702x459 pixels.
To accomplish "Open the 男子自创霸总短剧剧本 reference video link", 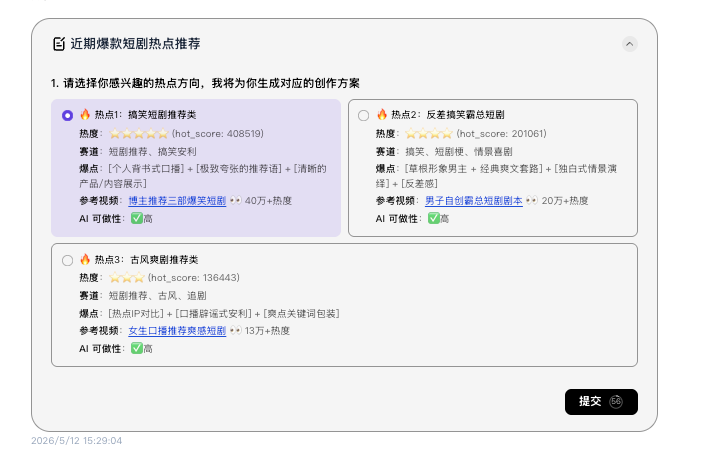I will [x=474, y=201].
